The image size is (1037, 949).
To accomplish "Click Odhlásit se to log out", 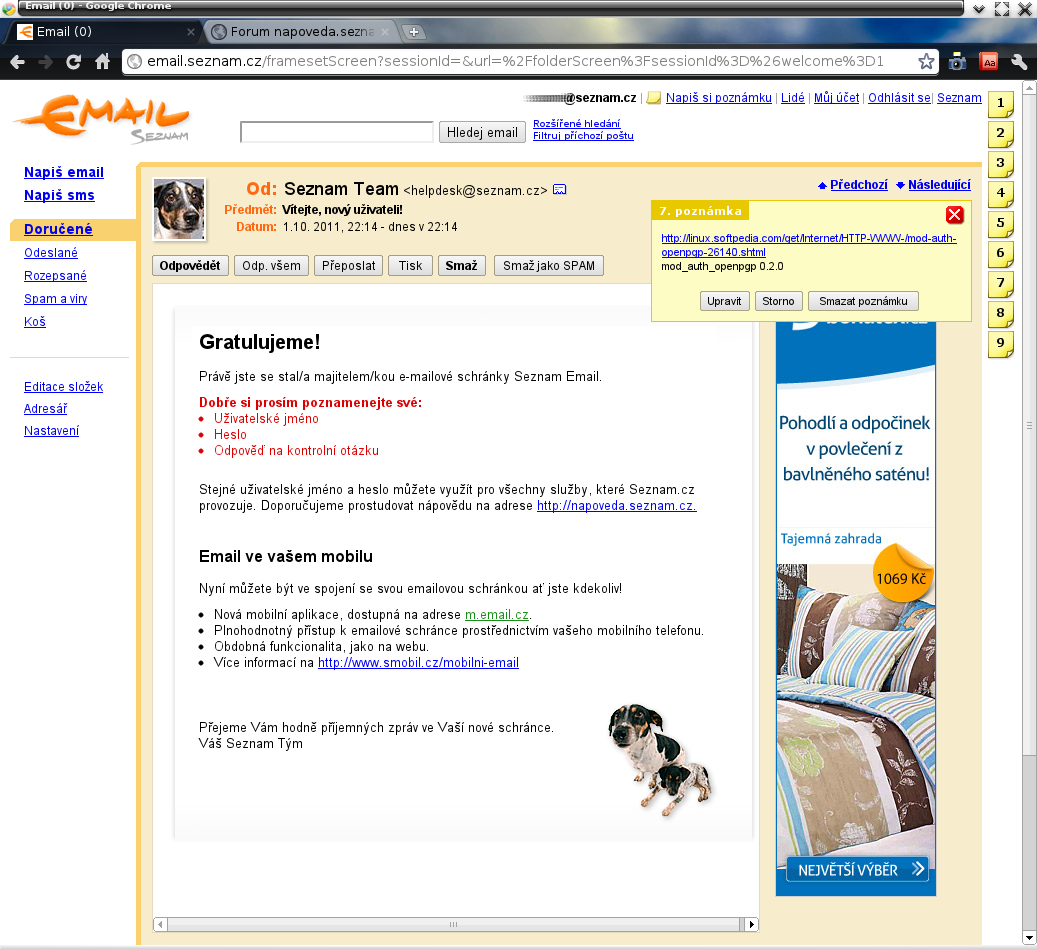I will click(899, 98).
